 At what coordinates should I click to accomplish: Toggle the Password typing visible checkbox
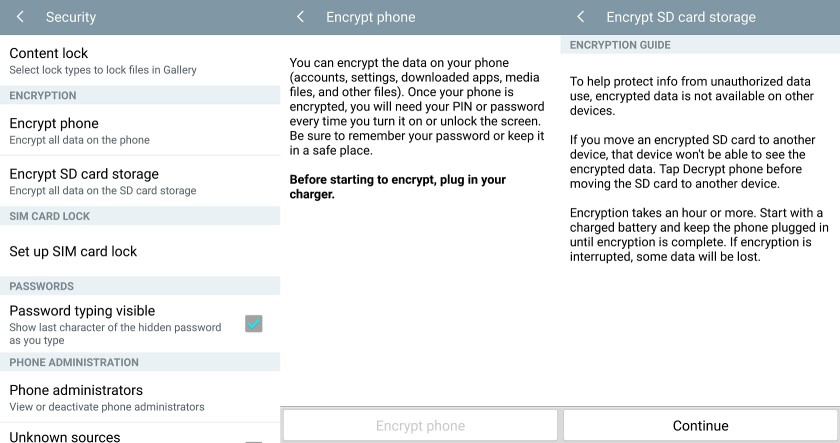254,324
